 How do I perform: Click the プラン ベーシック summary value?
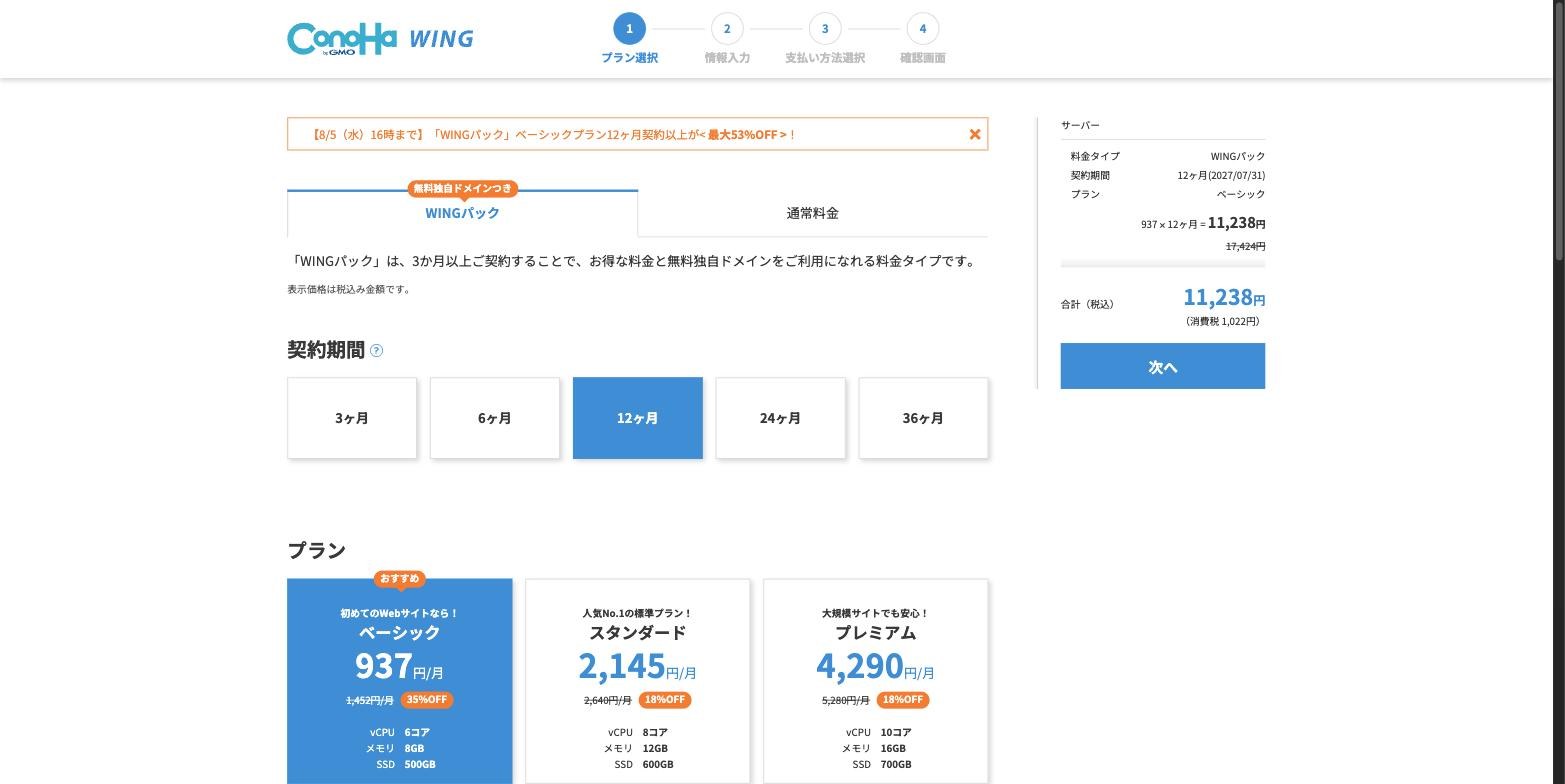pyautogui.click(x=1241, y=194)
